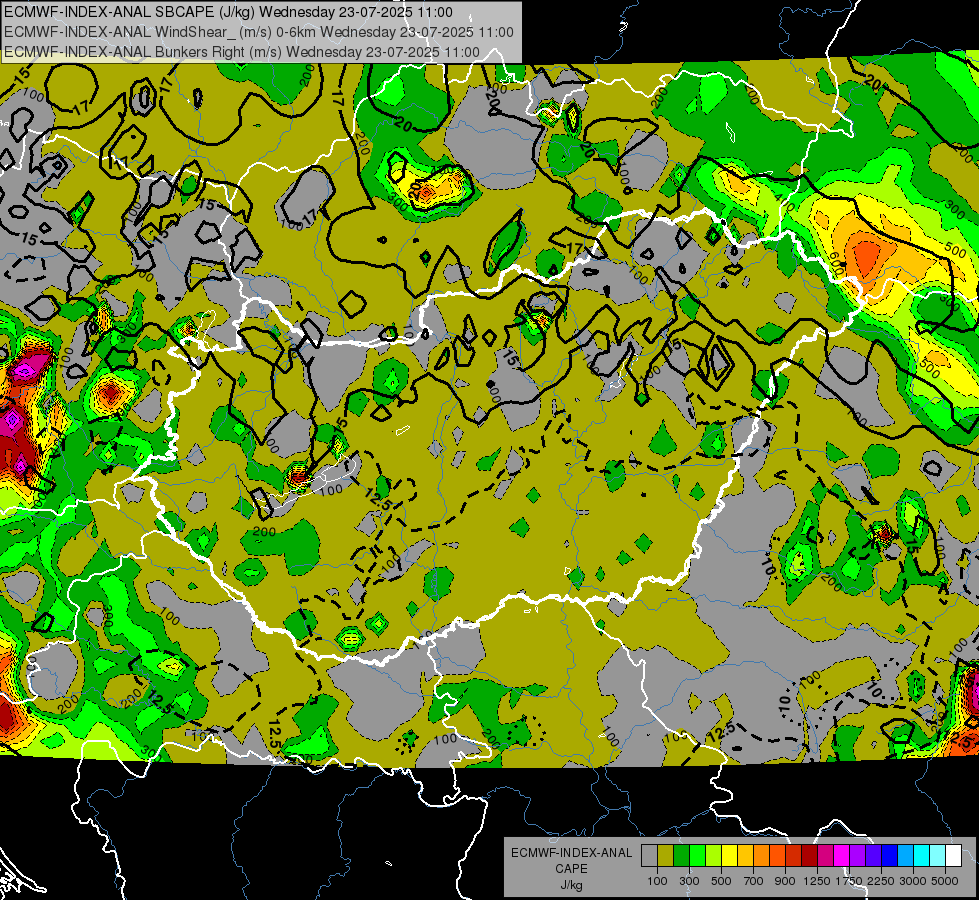
Task: Click the cyan legend swatch after 3000
Action: 922,856
